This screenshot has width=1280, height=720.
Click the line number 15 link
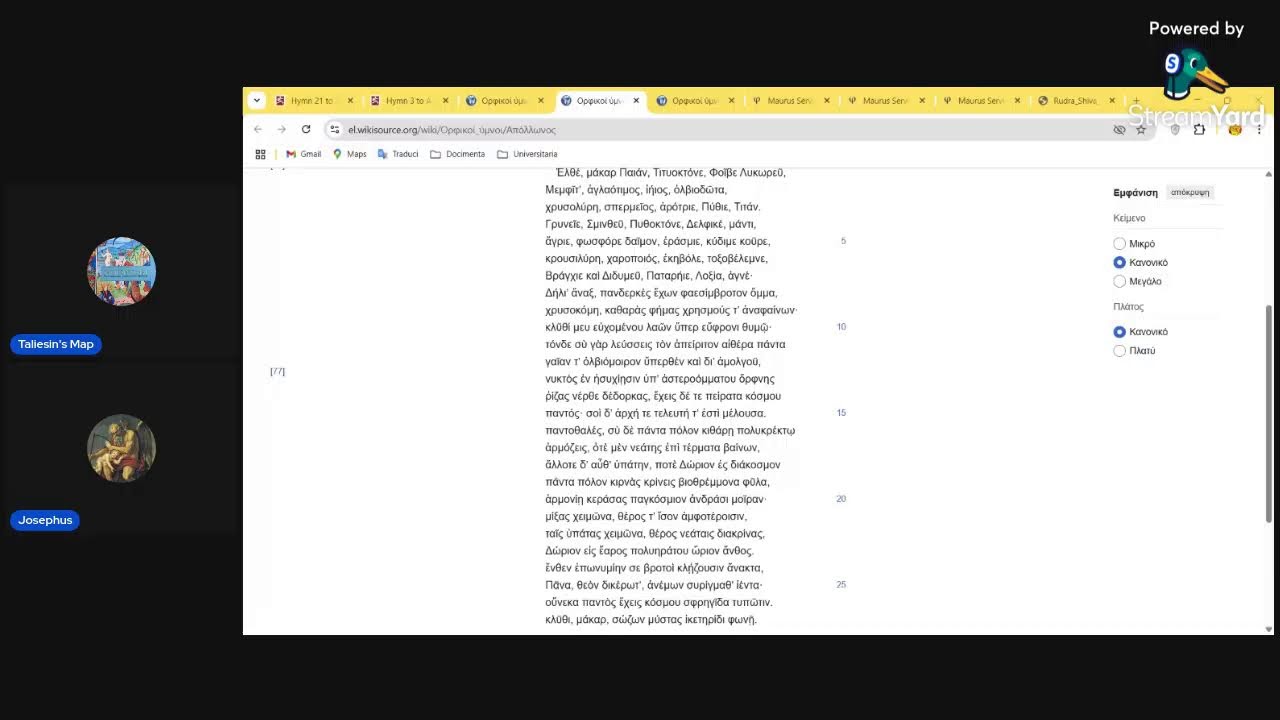(x=841, y=413)
